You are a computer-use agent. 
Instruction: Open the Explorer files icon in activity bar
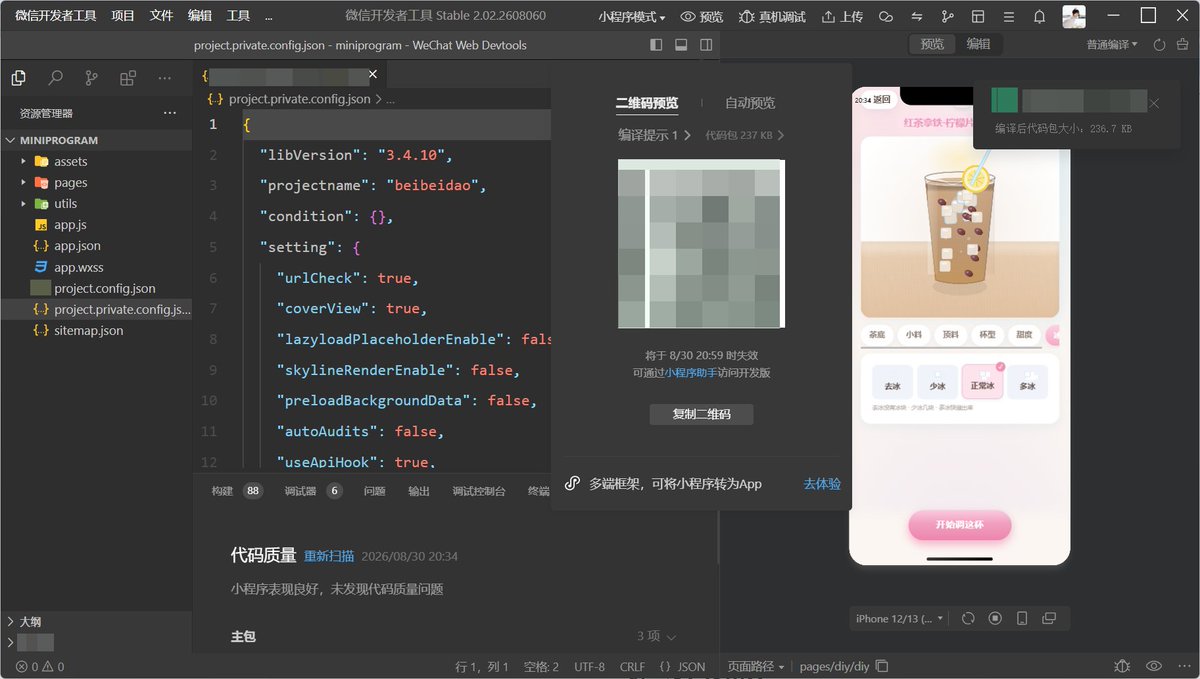click(x=18, y=78)
